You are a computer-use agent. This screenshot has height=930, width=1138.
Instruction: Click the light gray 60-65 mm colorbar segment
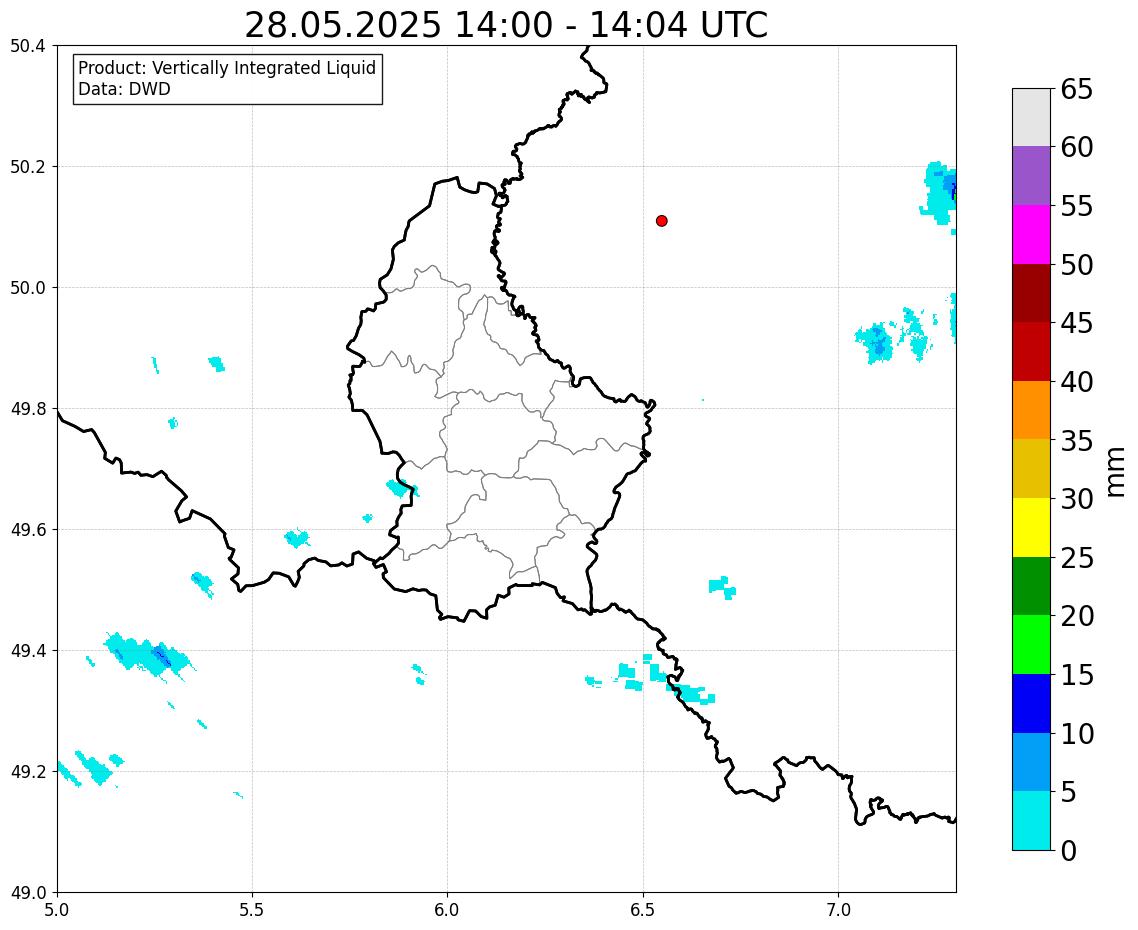[1031, 118]
